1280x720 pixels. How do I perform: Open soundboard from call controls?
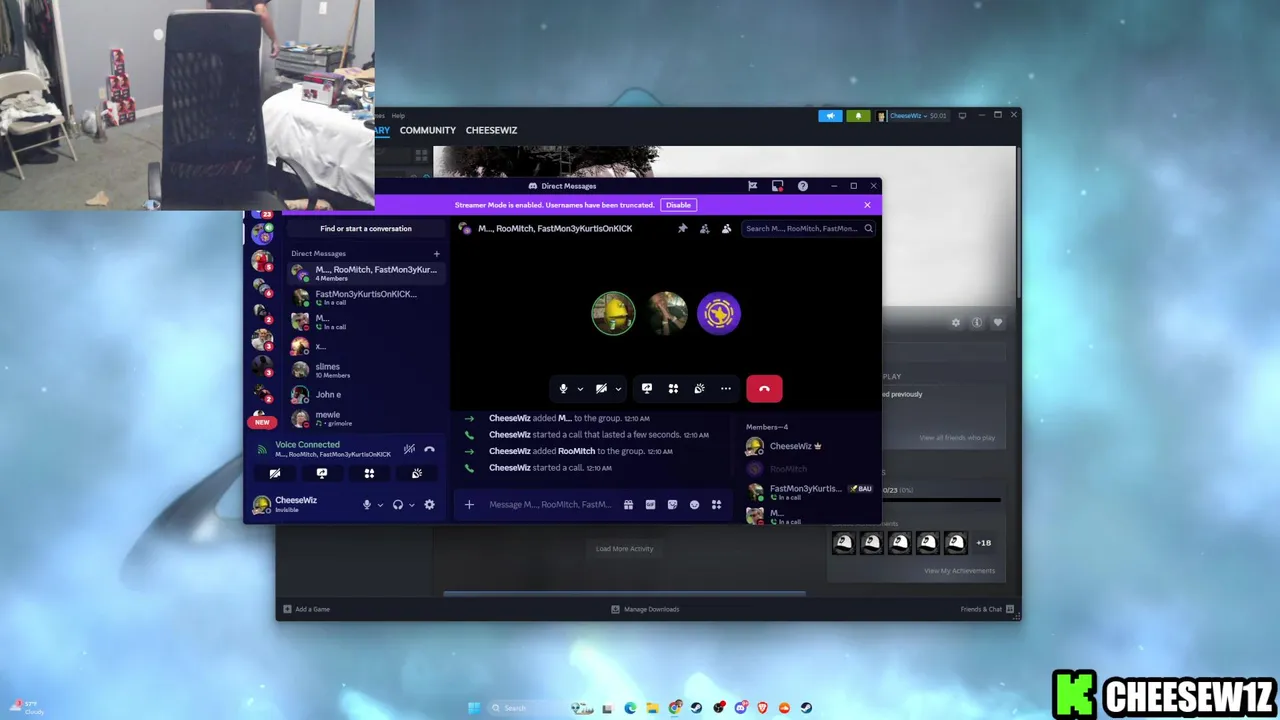pyautogui.click(x=699, y=389)
